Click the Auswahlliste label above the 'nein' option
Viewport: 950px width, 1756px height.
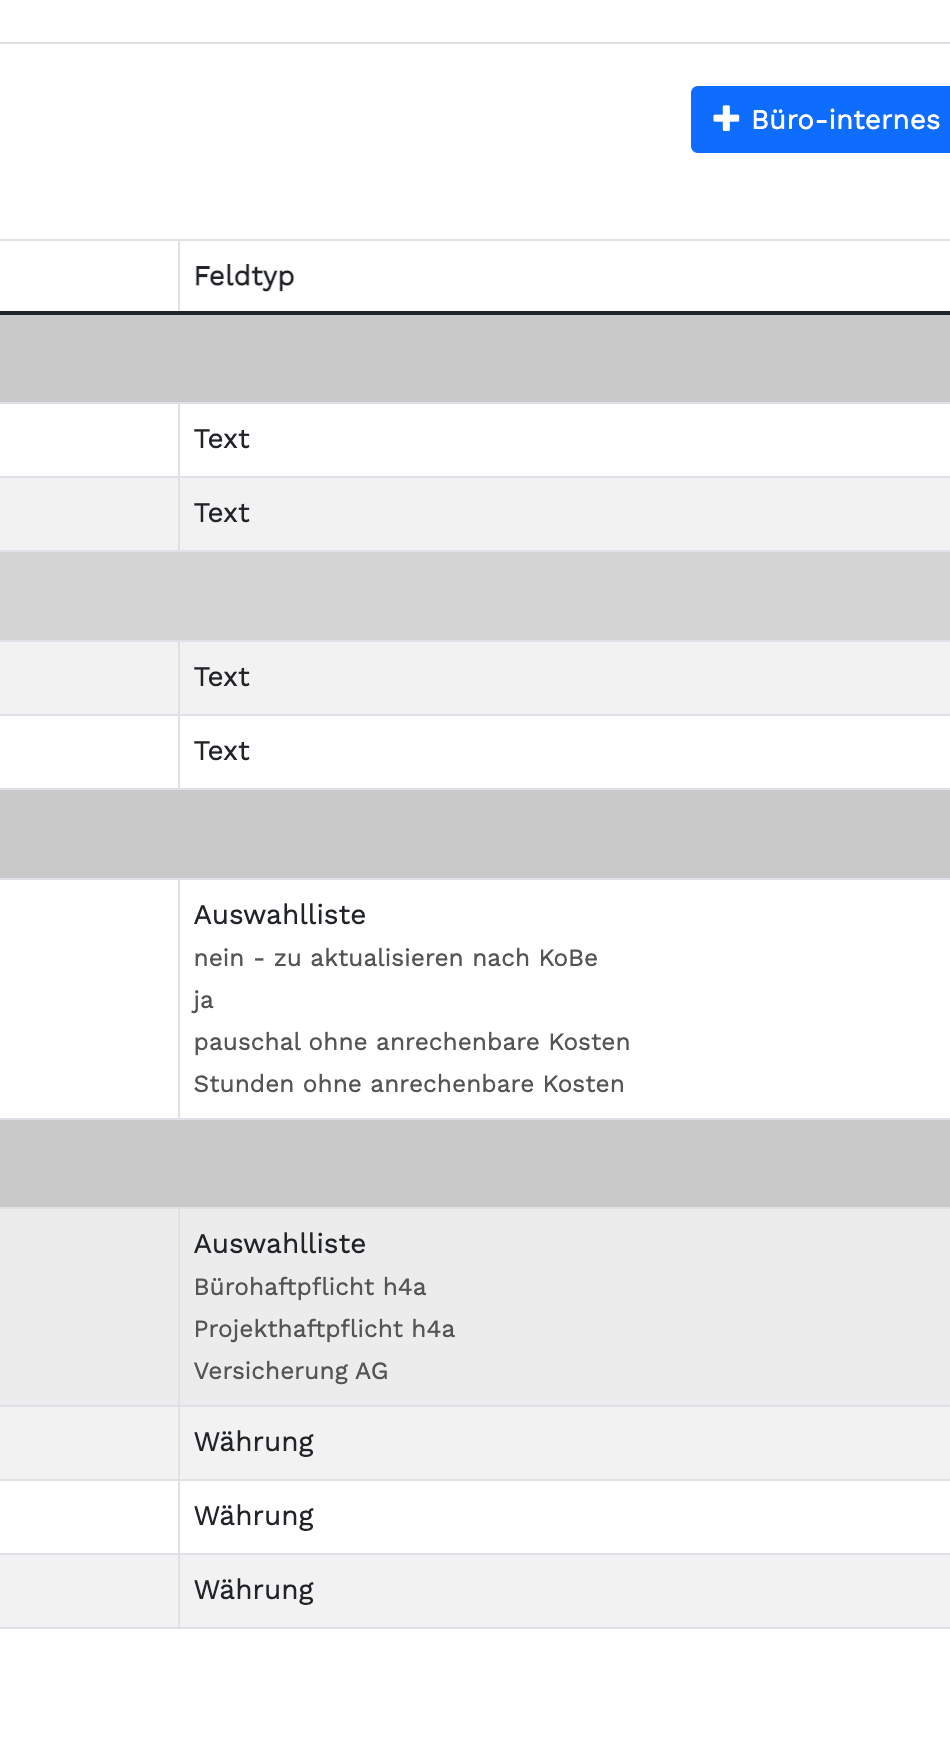280,915
